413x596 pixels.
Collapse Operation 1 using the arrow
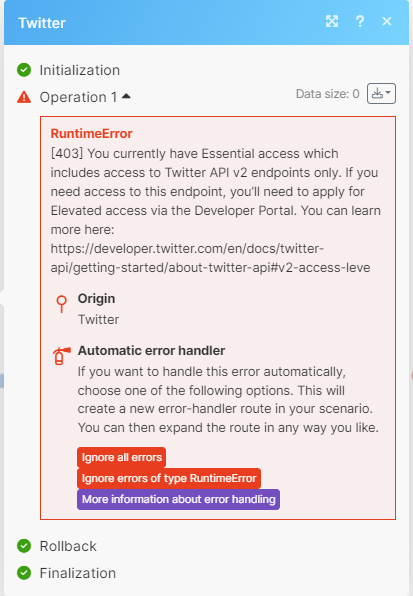click(x=126, y=97)
